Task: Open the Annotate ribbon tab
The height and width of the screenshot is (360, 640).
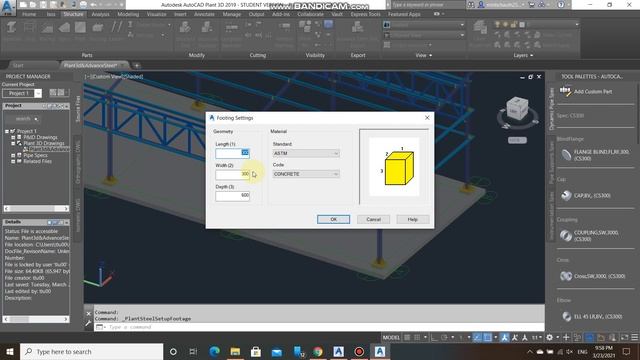Action: 204,14
